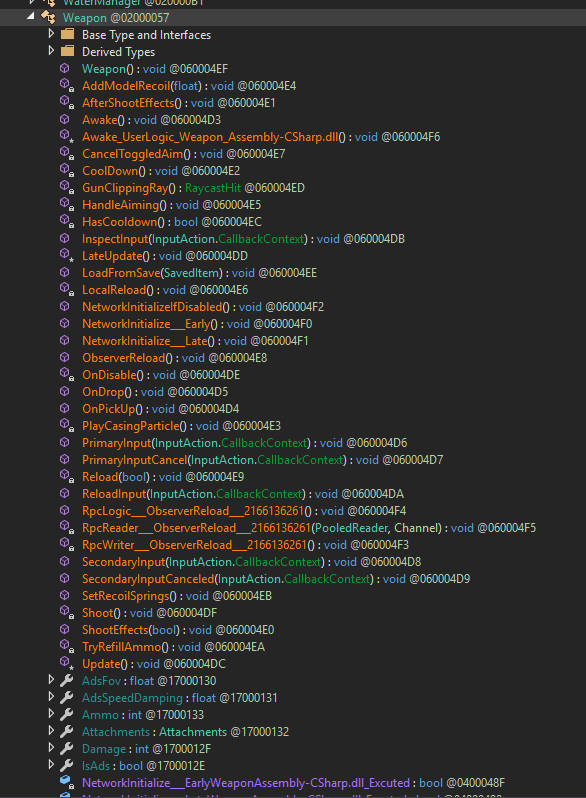Select SecondaryInput method

(x=252, y=562)
